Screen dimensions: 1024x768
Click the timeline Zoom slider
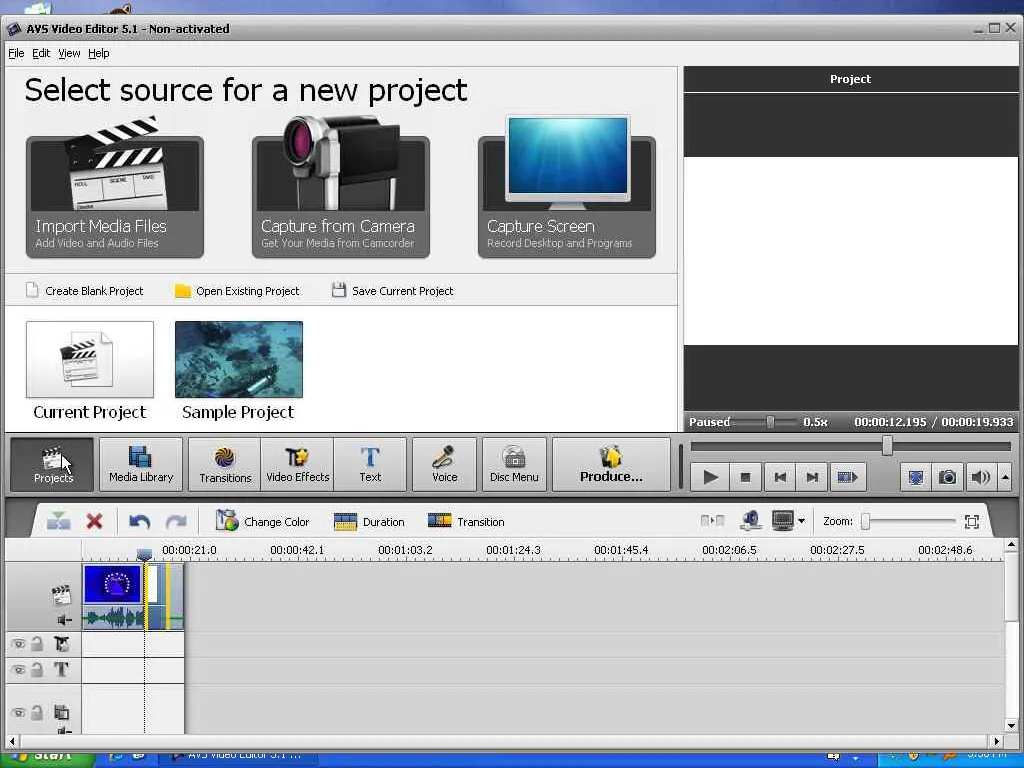click(865, 521)
